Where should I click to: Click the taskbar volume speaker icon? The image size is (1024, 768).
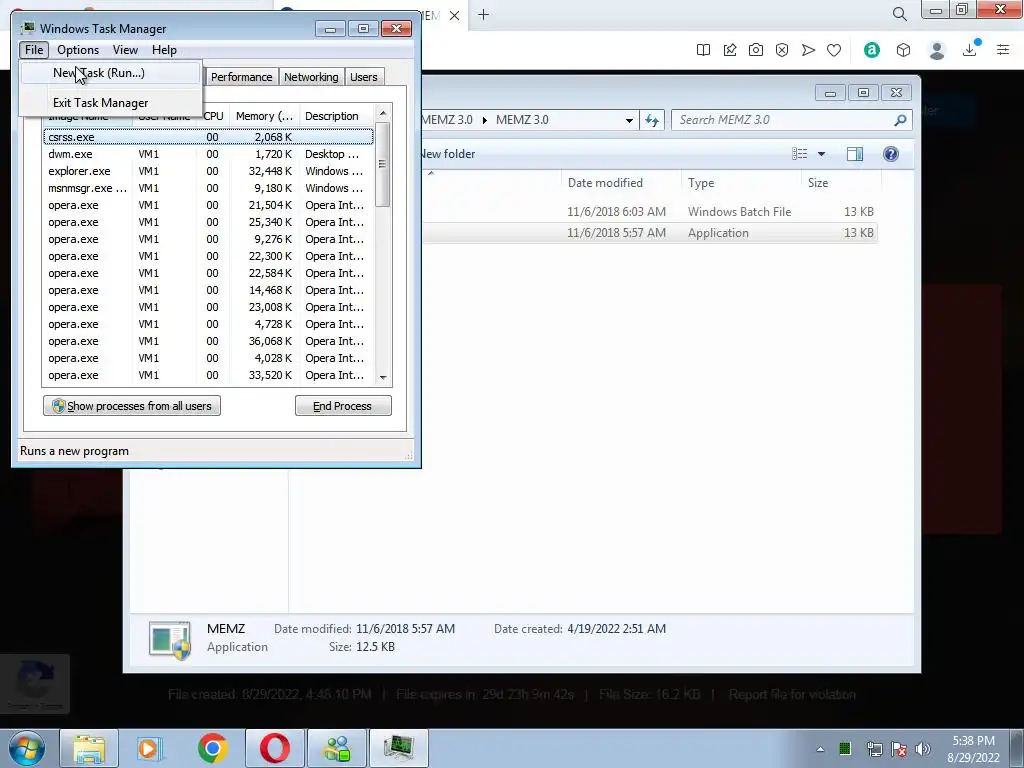[x=923, y=749]
